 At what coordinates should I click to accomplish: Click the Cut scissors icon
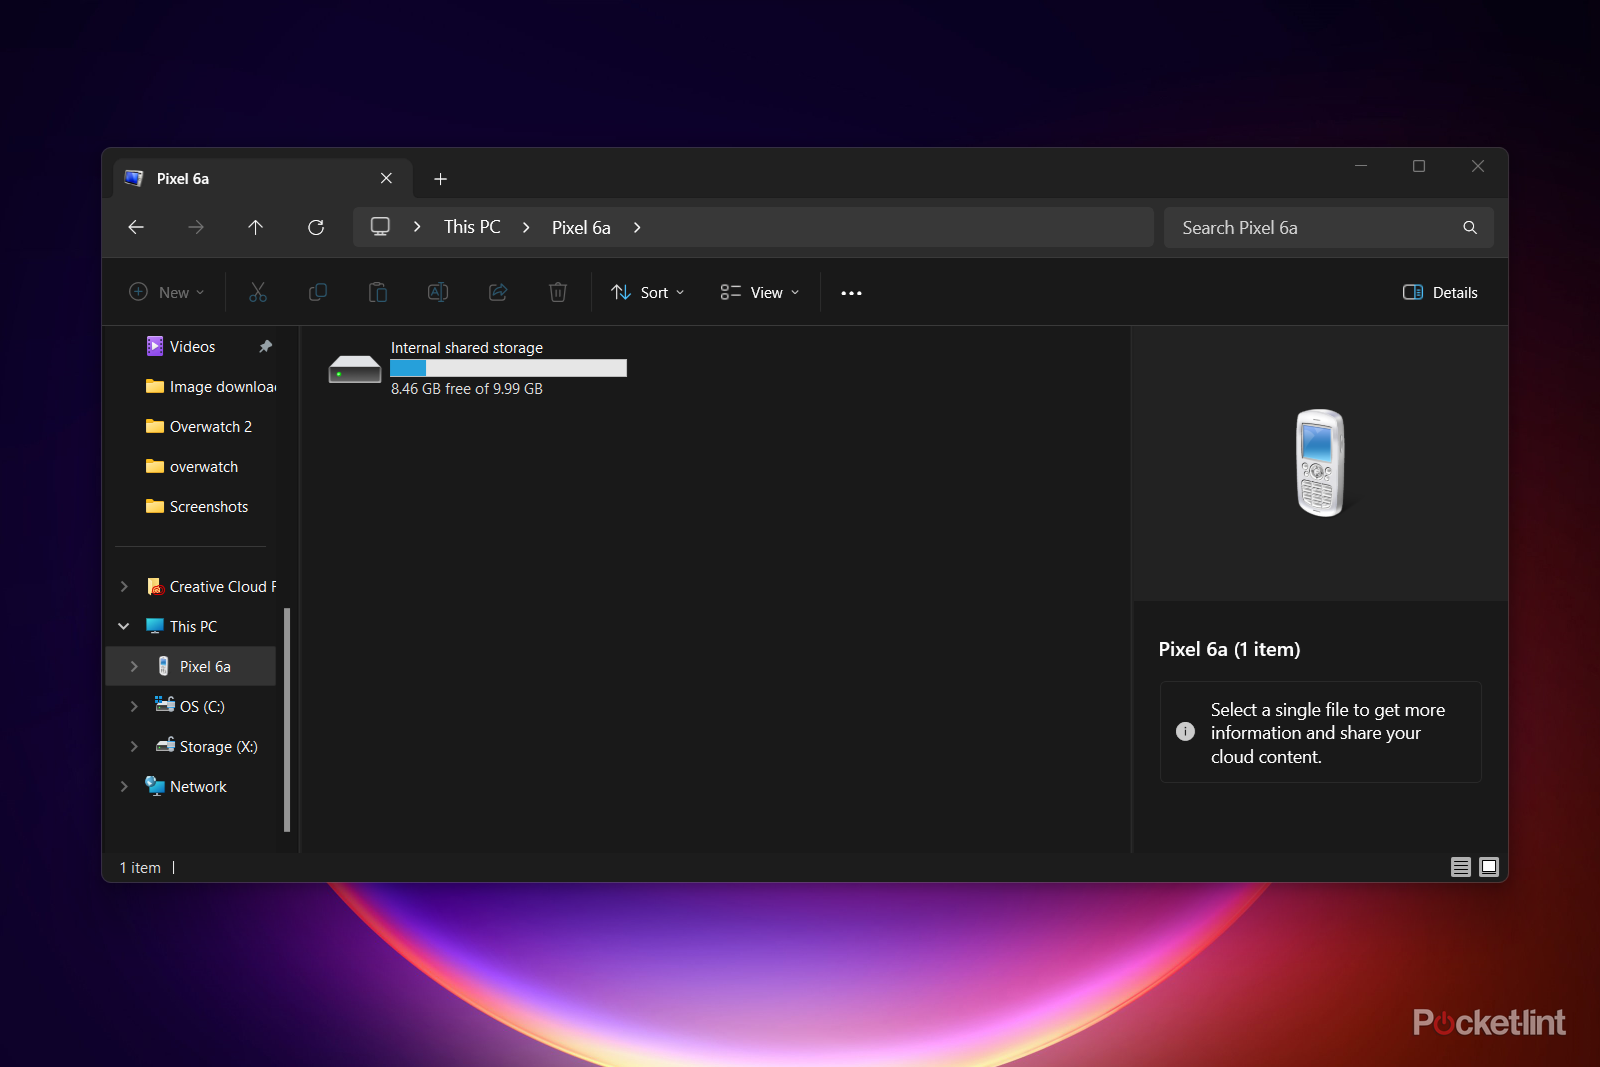coord(258,292)
